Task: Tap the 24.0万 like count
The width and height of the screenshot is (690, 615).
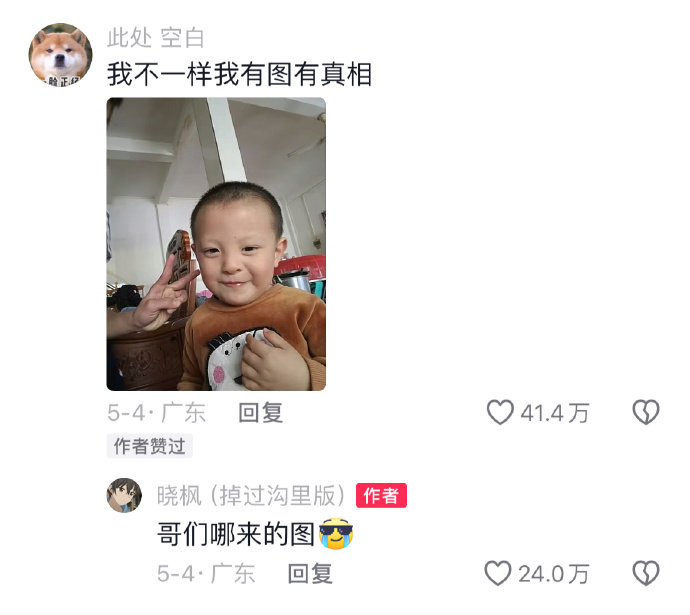Action: (x=553, y=574)
